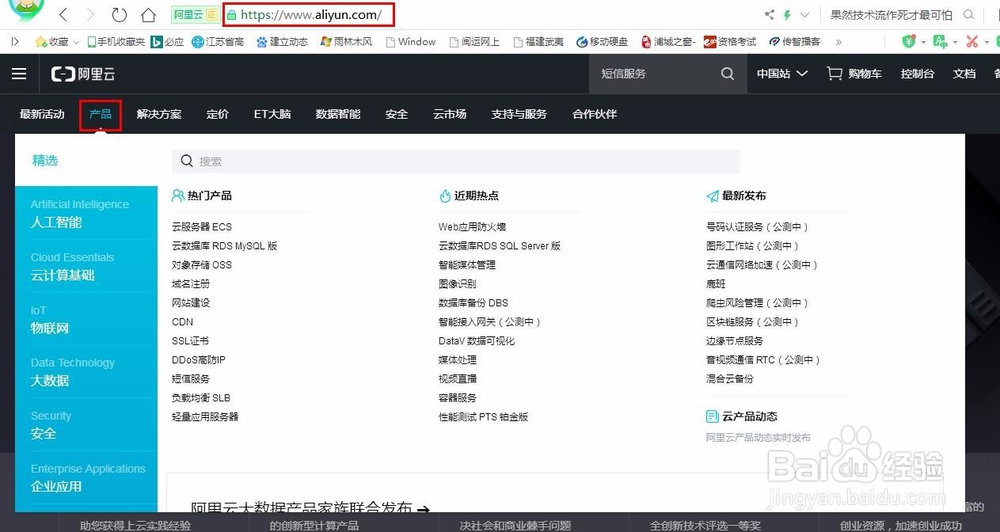Click the site search magnifier button
The width and height of the screenshot is (1000, 532).
pos(728,74)
